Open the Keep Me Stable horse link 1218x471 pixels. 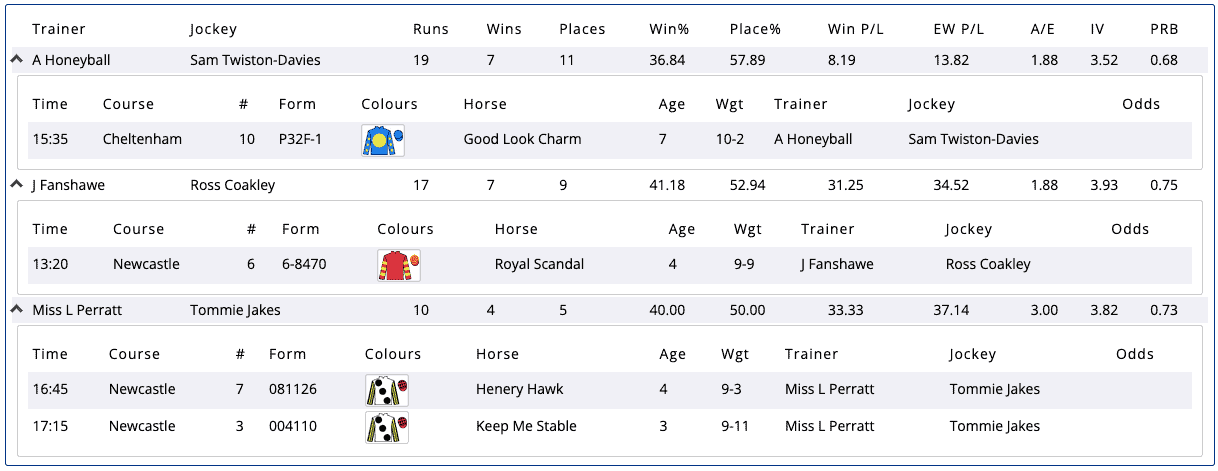[x=526, y=427]
